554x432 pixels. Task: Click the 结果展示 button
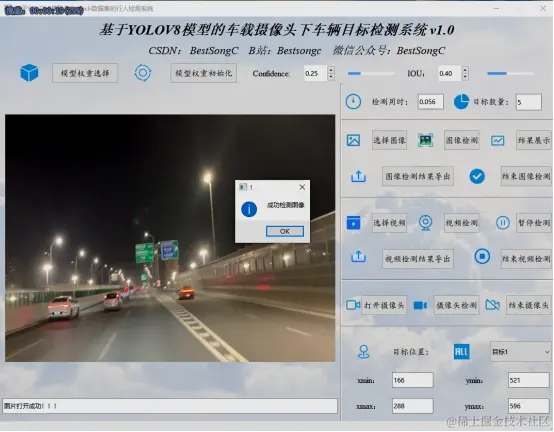[x=534, y=140]
